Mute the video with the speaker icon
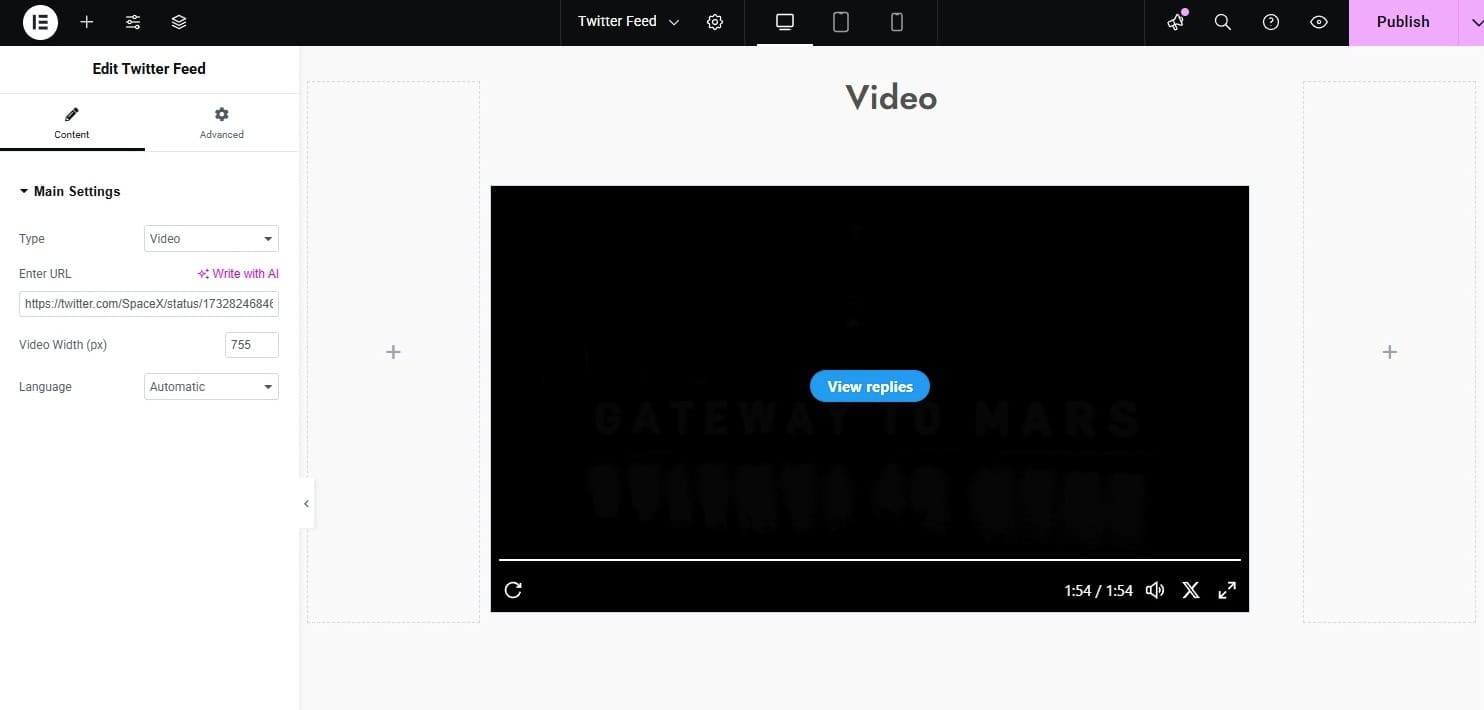 1155,590
